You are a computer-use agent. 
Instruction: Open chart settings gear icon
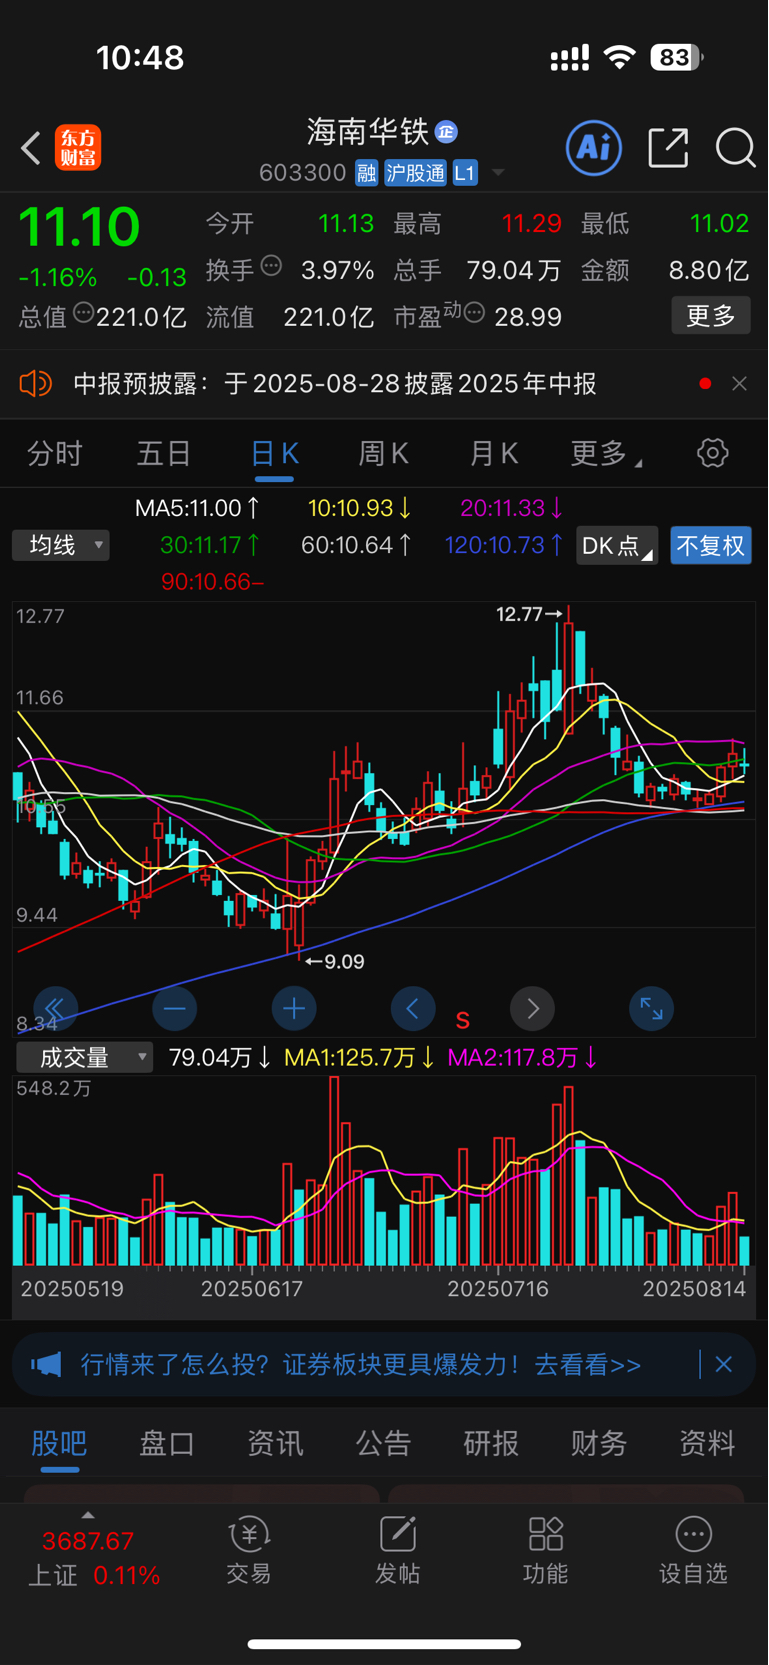712,453
